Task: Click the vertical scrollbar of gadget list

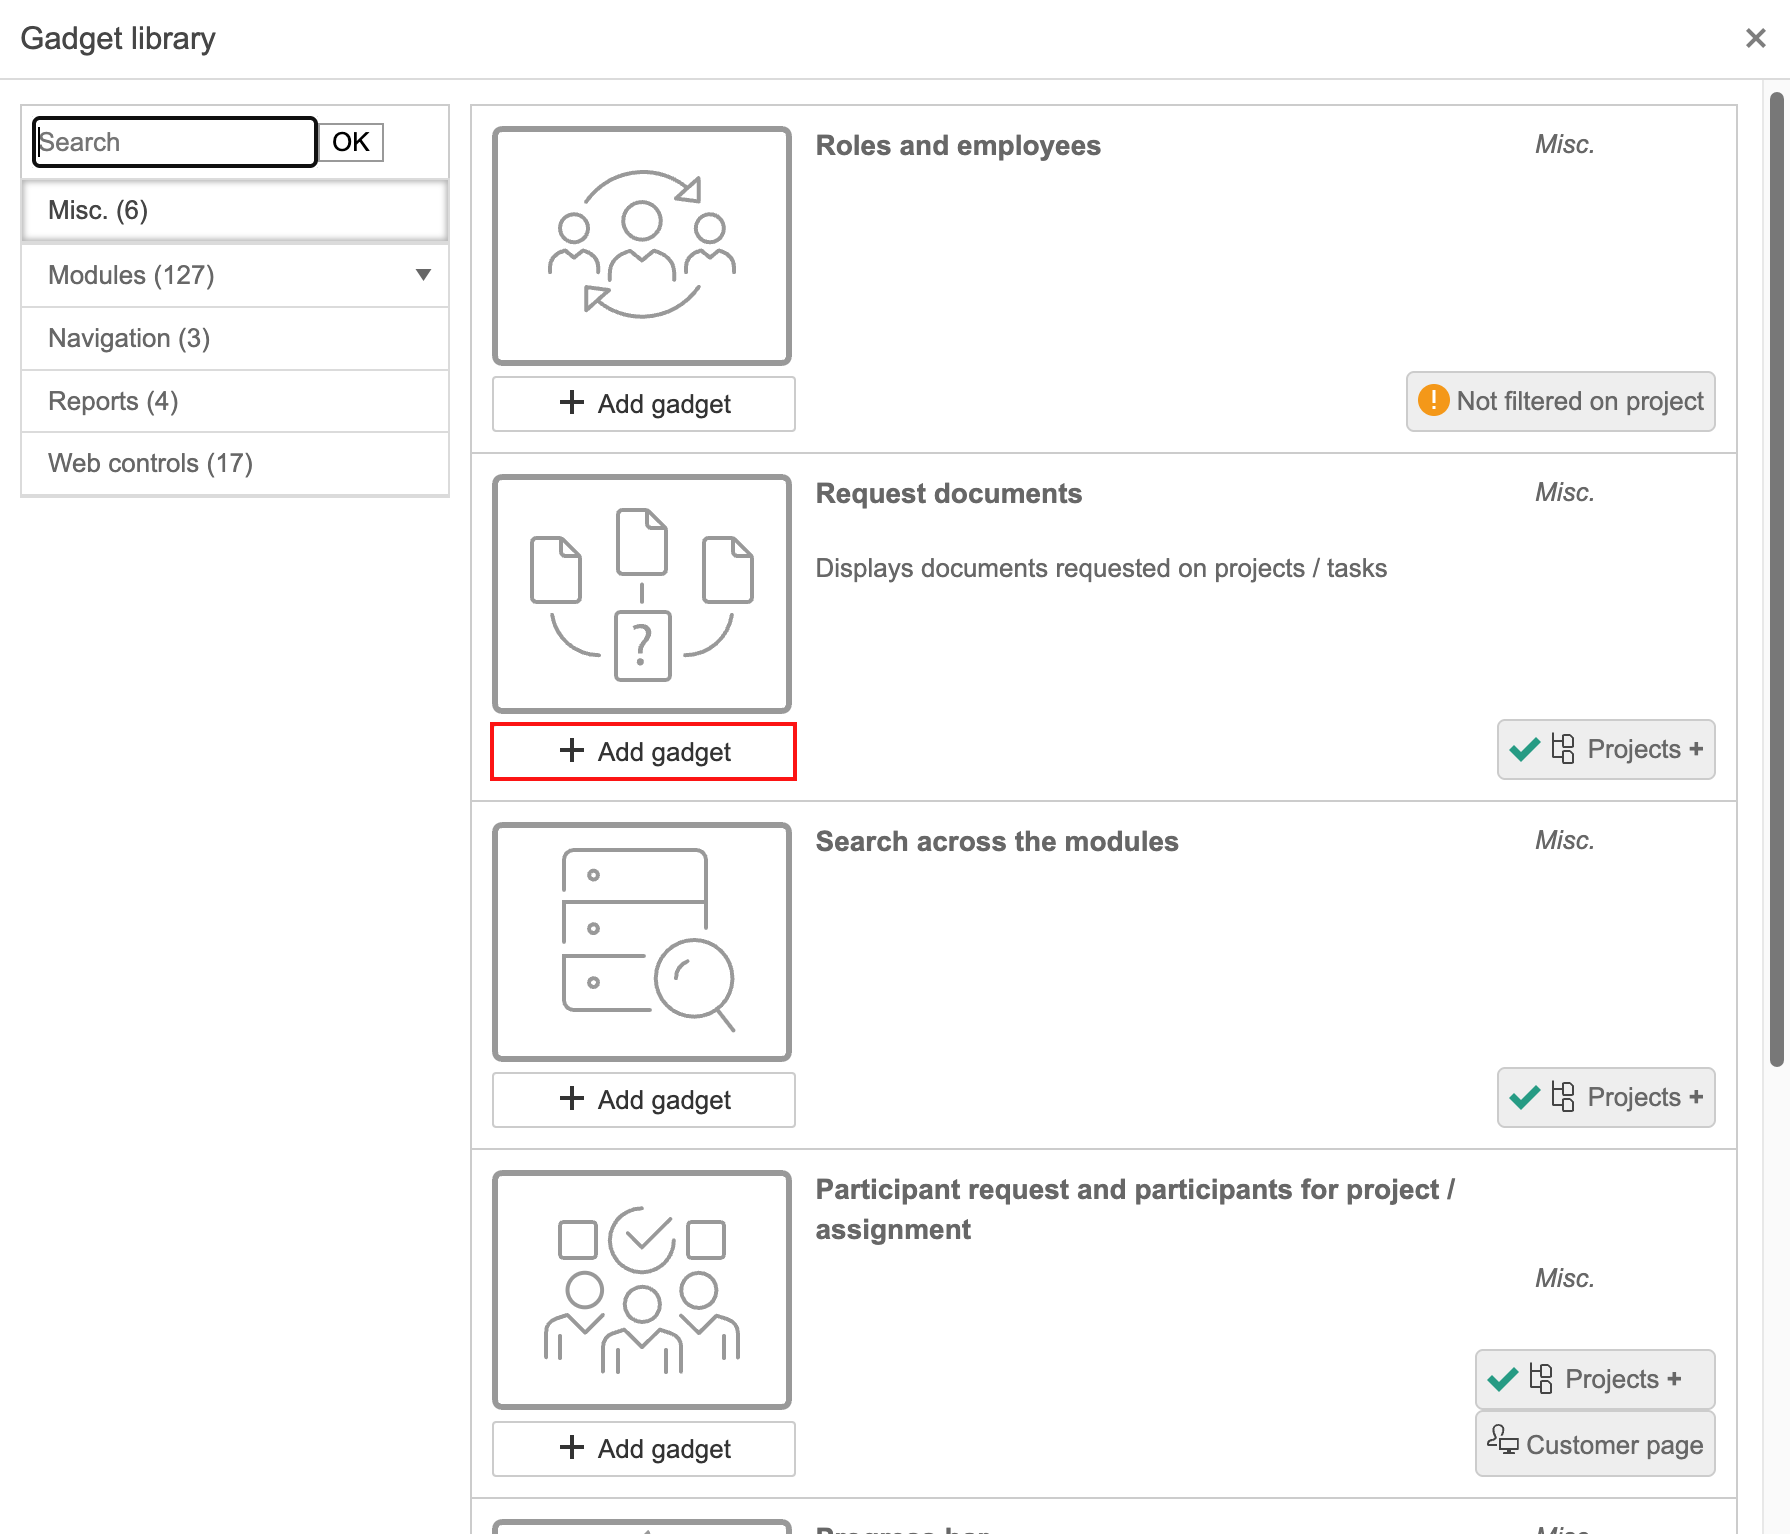Action: pos(1776,580)
